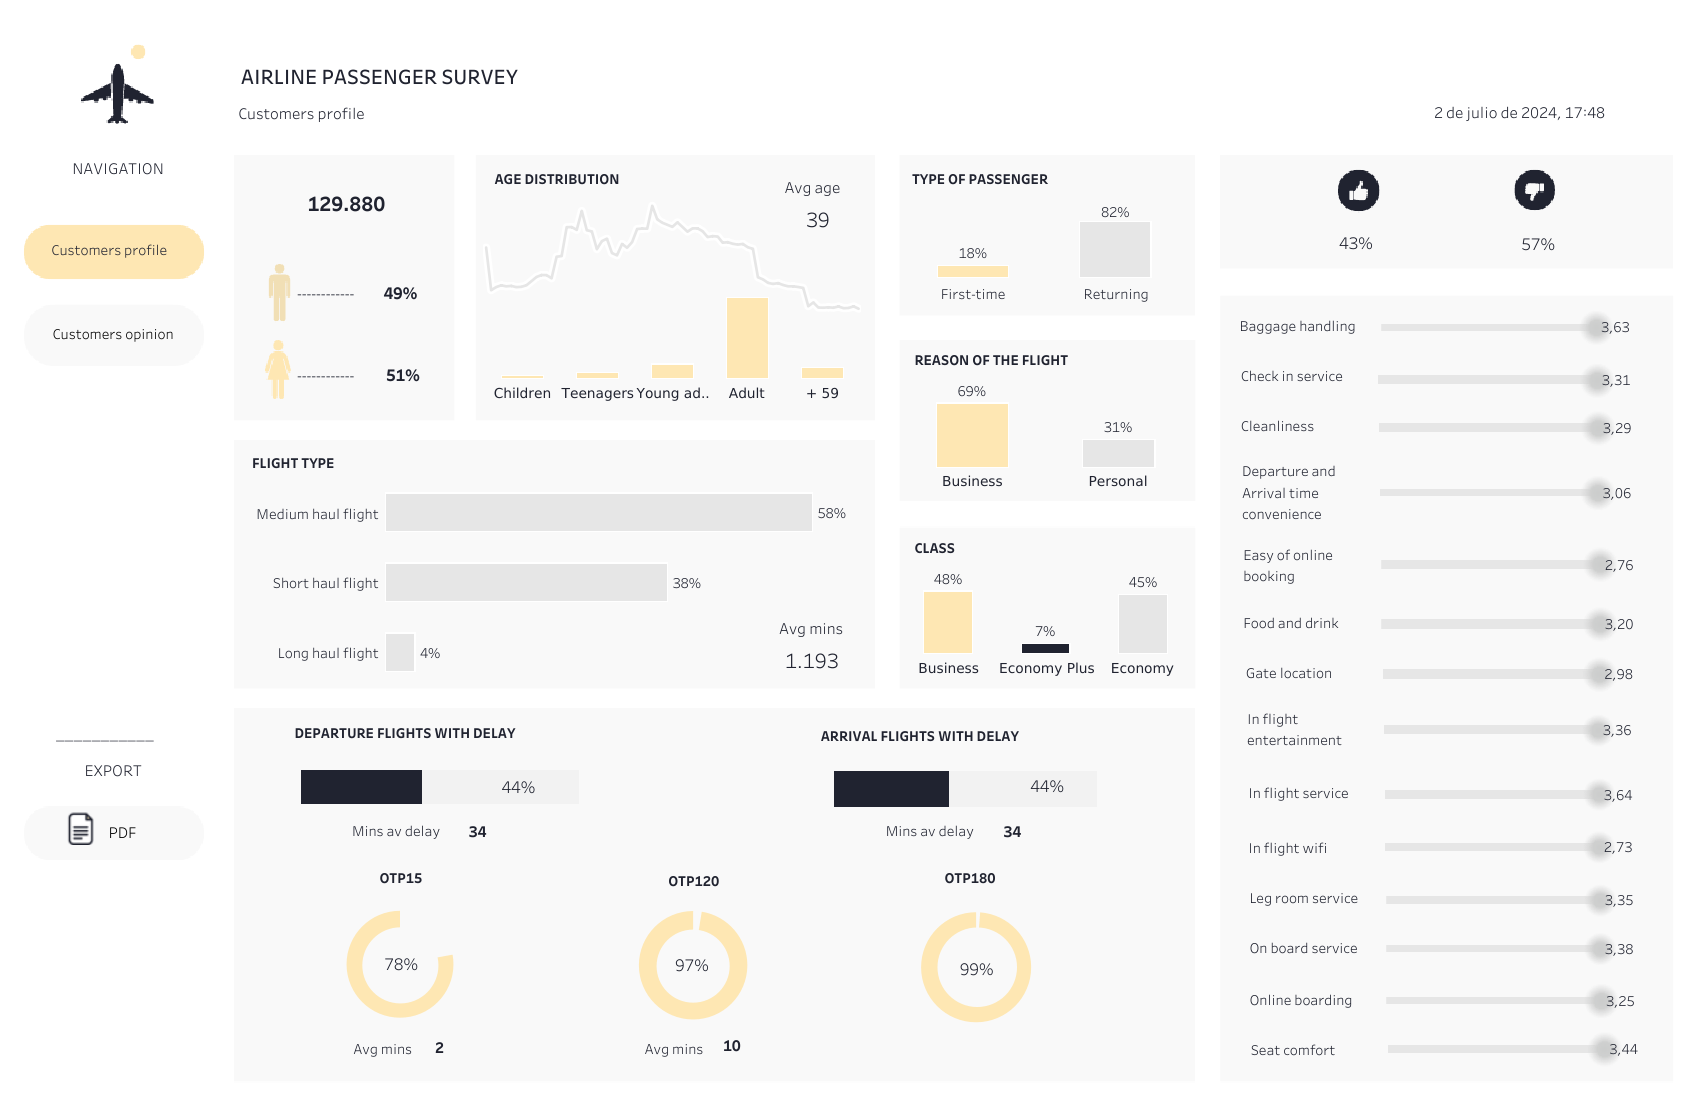Click the departure flights delay progress bar

[x=439, y=787]
